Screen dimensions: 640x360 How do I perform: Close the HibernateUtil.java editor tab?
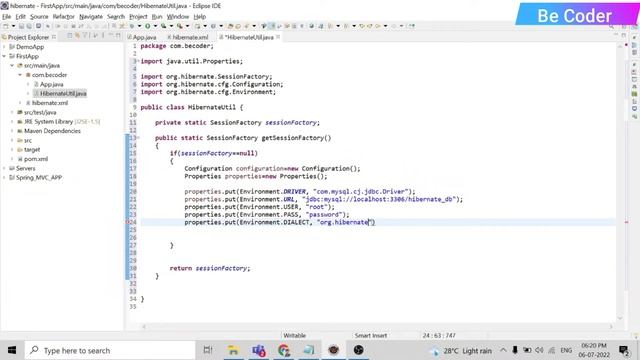[278, 37]
